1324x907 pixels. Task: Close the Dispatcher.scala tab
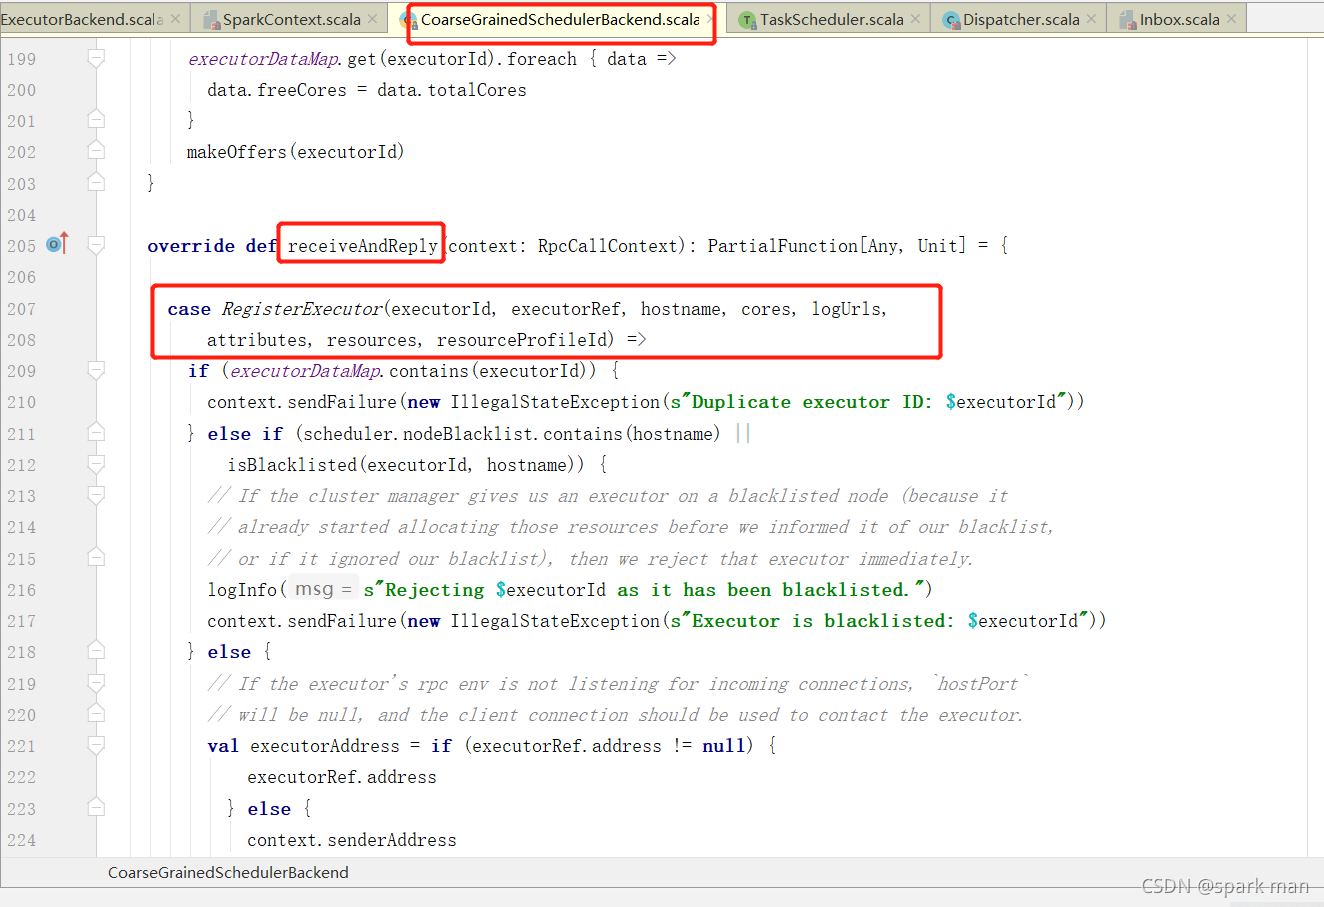coord(1091,19)
